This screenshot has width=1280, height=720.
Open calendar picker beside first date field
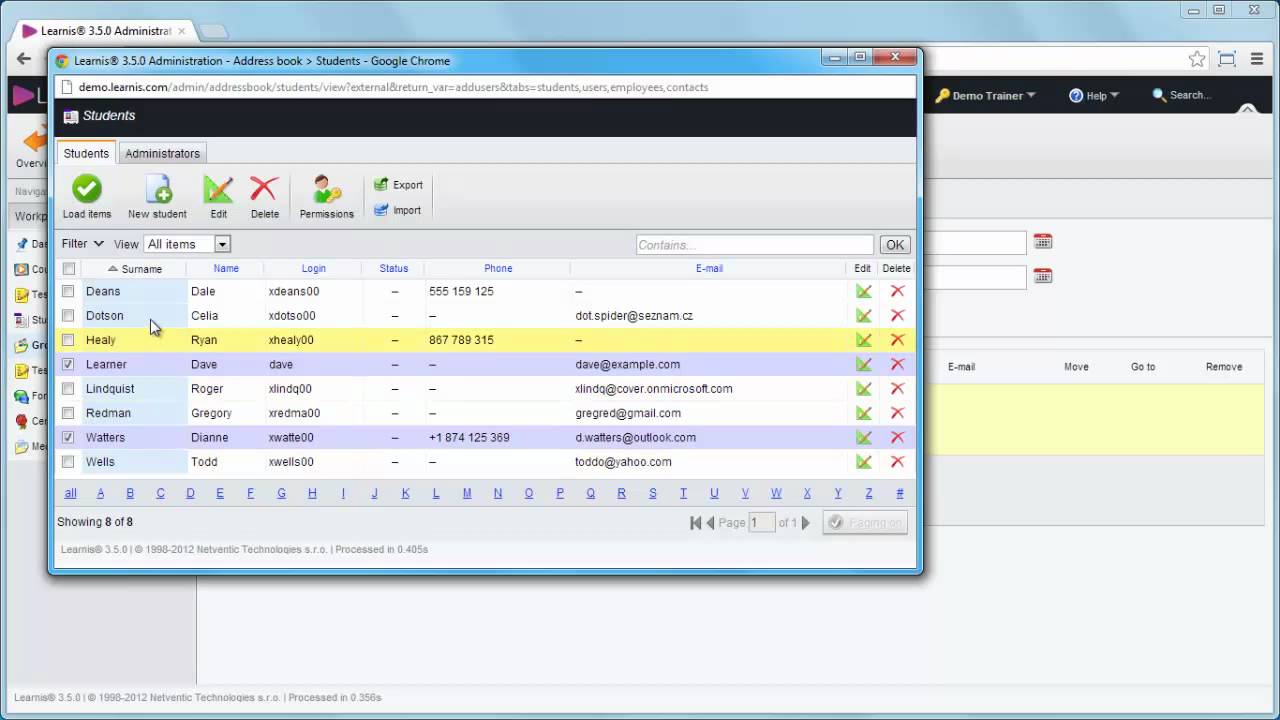click(x=1043, y=242)
